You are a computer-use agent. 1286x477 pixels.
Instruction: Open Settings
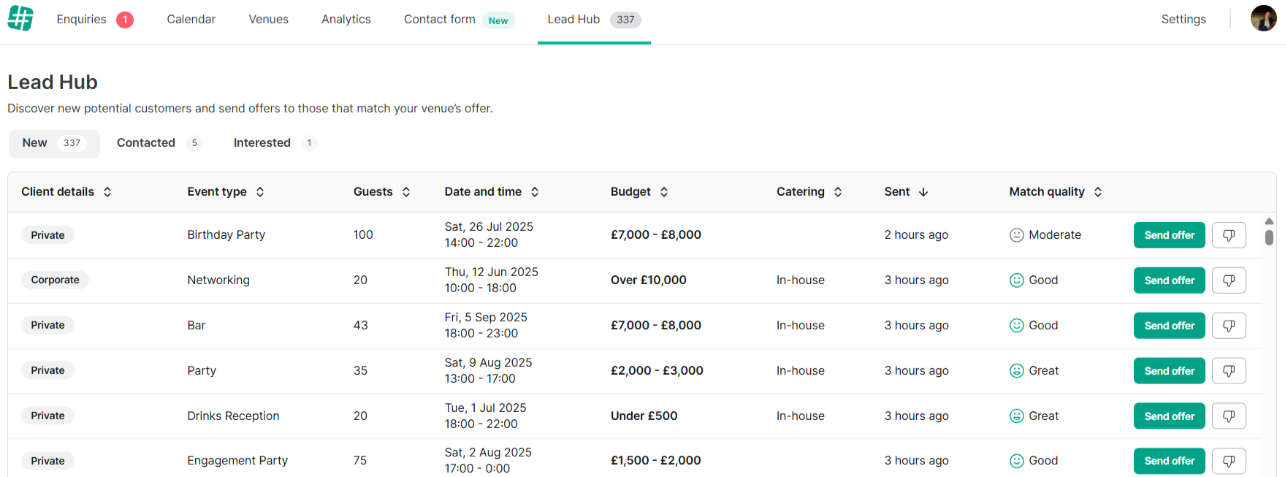[x=1183, y=19]
